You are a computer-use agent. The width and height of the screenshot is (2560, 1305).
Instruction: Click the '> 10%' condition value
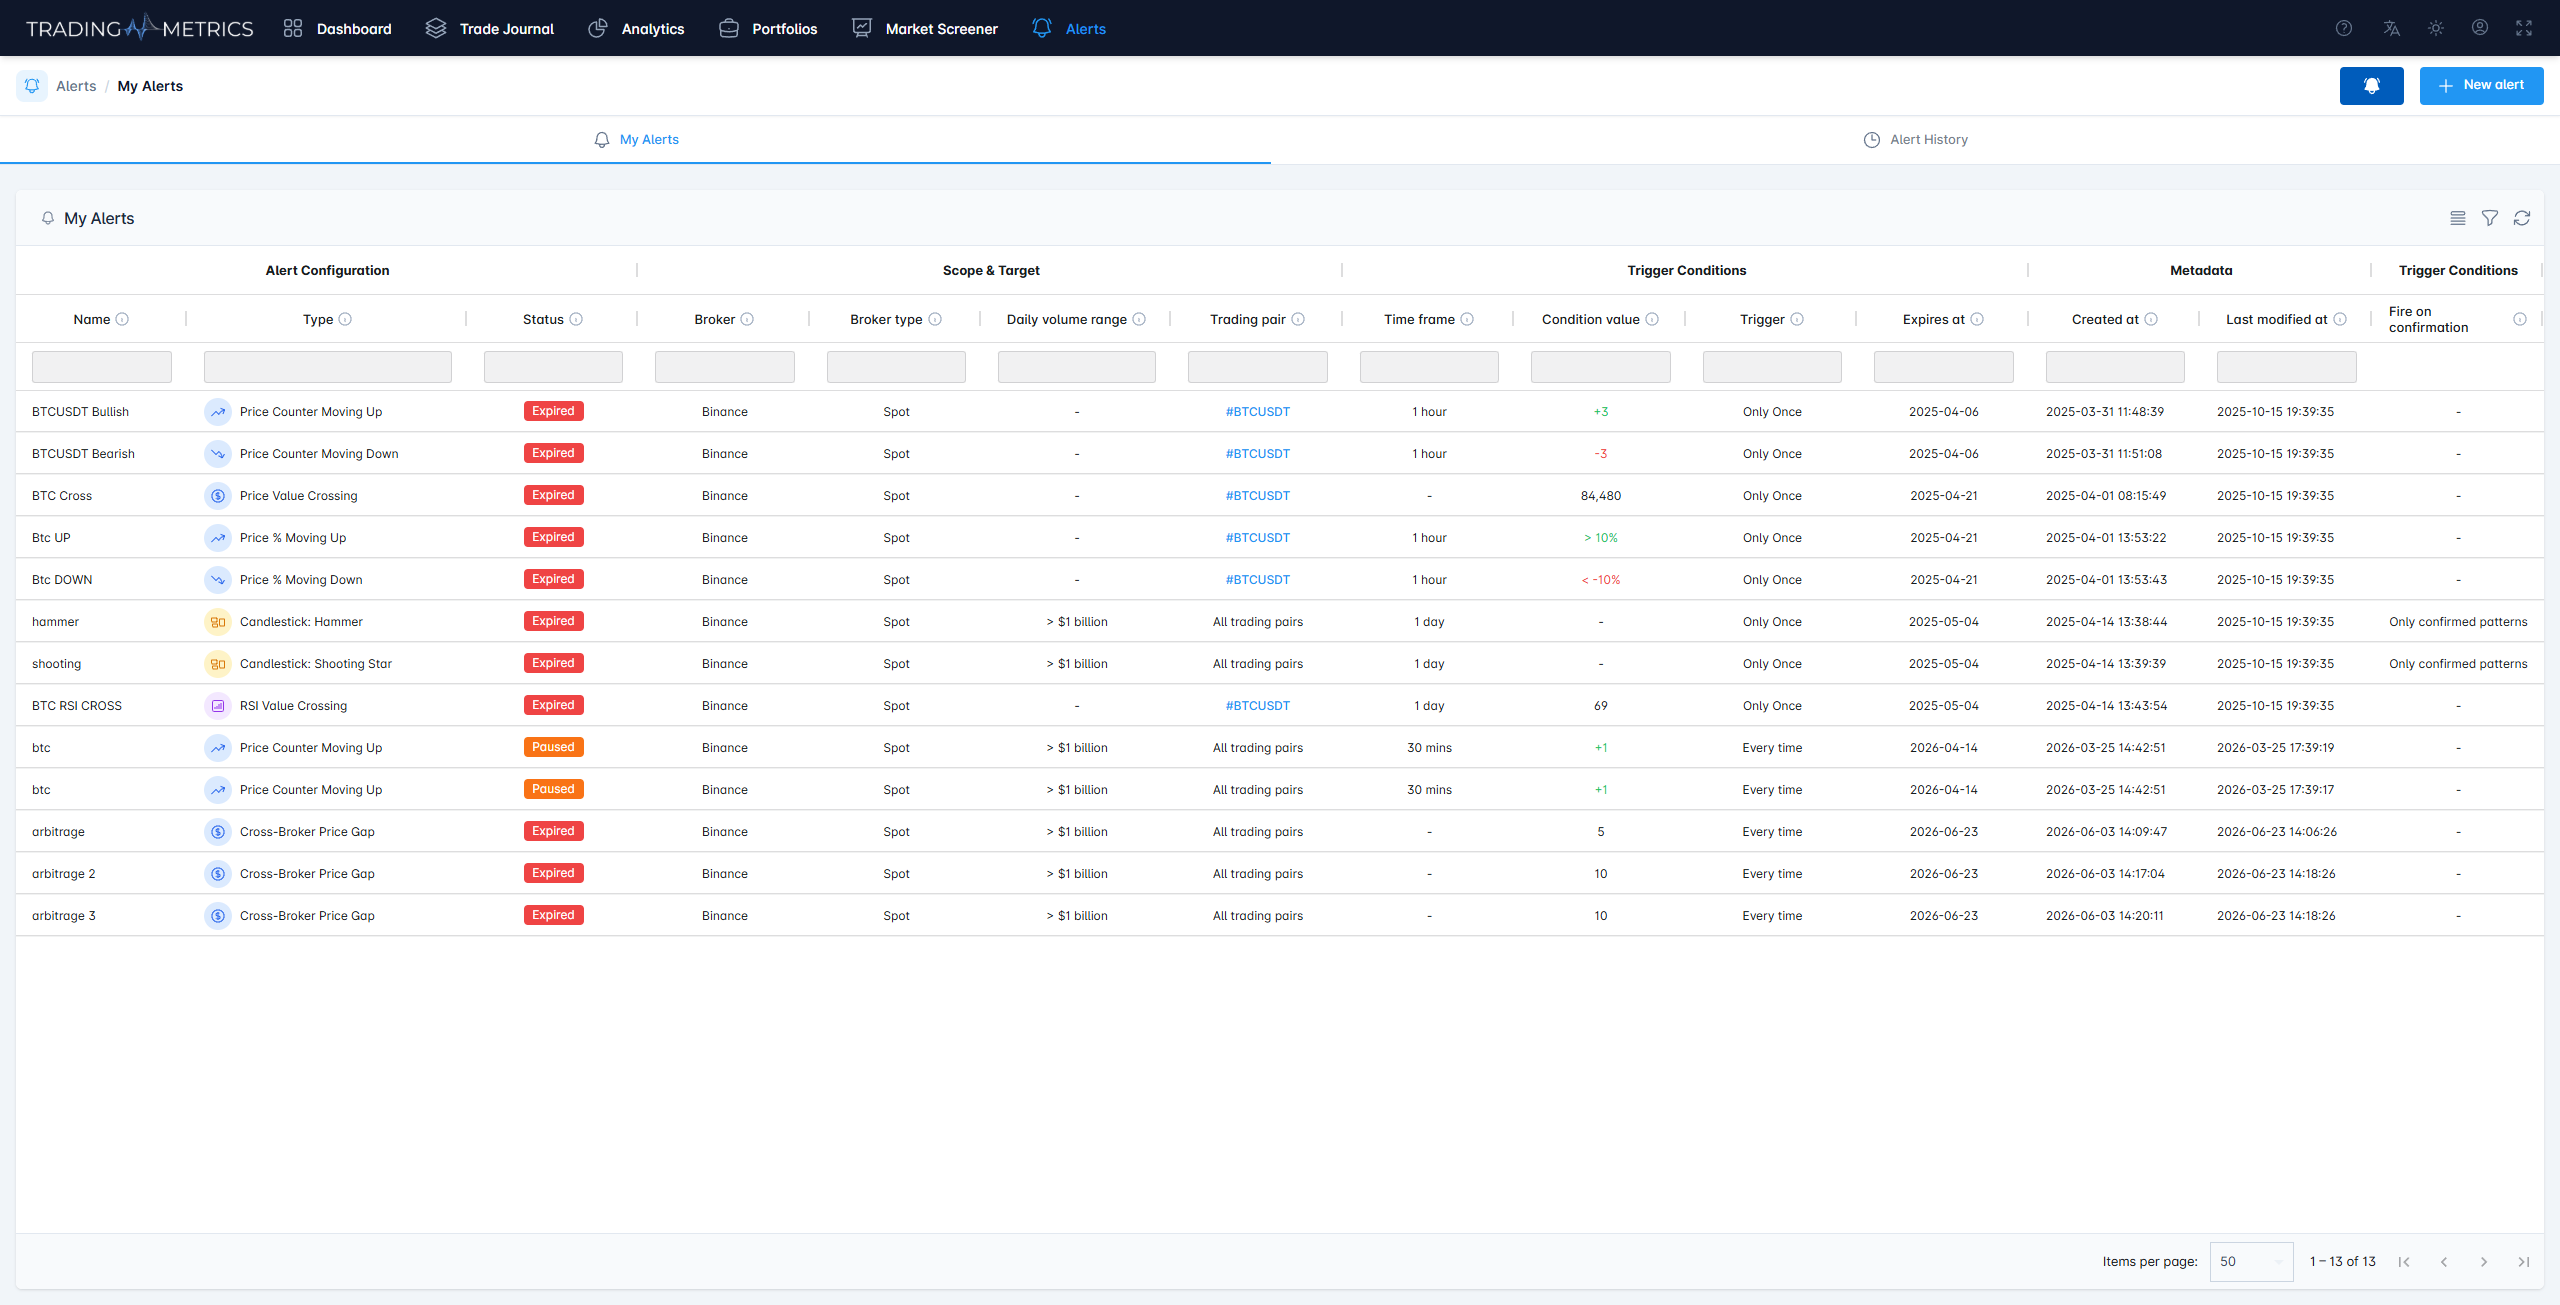[1601, 538]
